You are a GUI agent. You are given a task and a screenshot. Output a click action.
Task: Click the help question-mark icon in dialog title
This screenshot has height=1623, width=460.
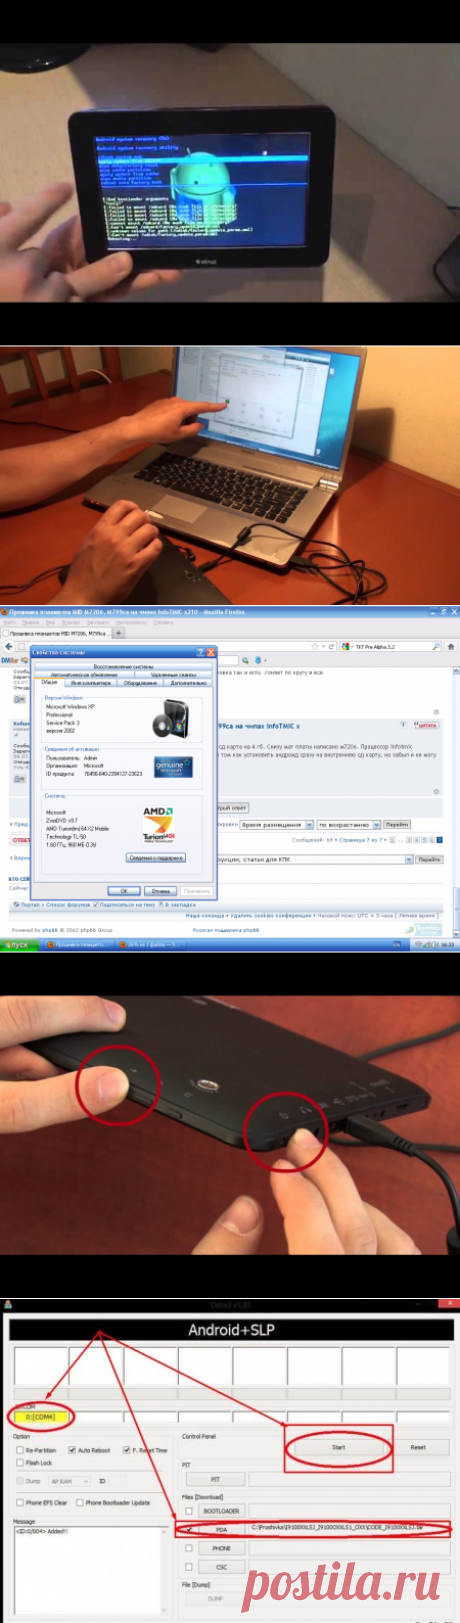click(199, 651)
